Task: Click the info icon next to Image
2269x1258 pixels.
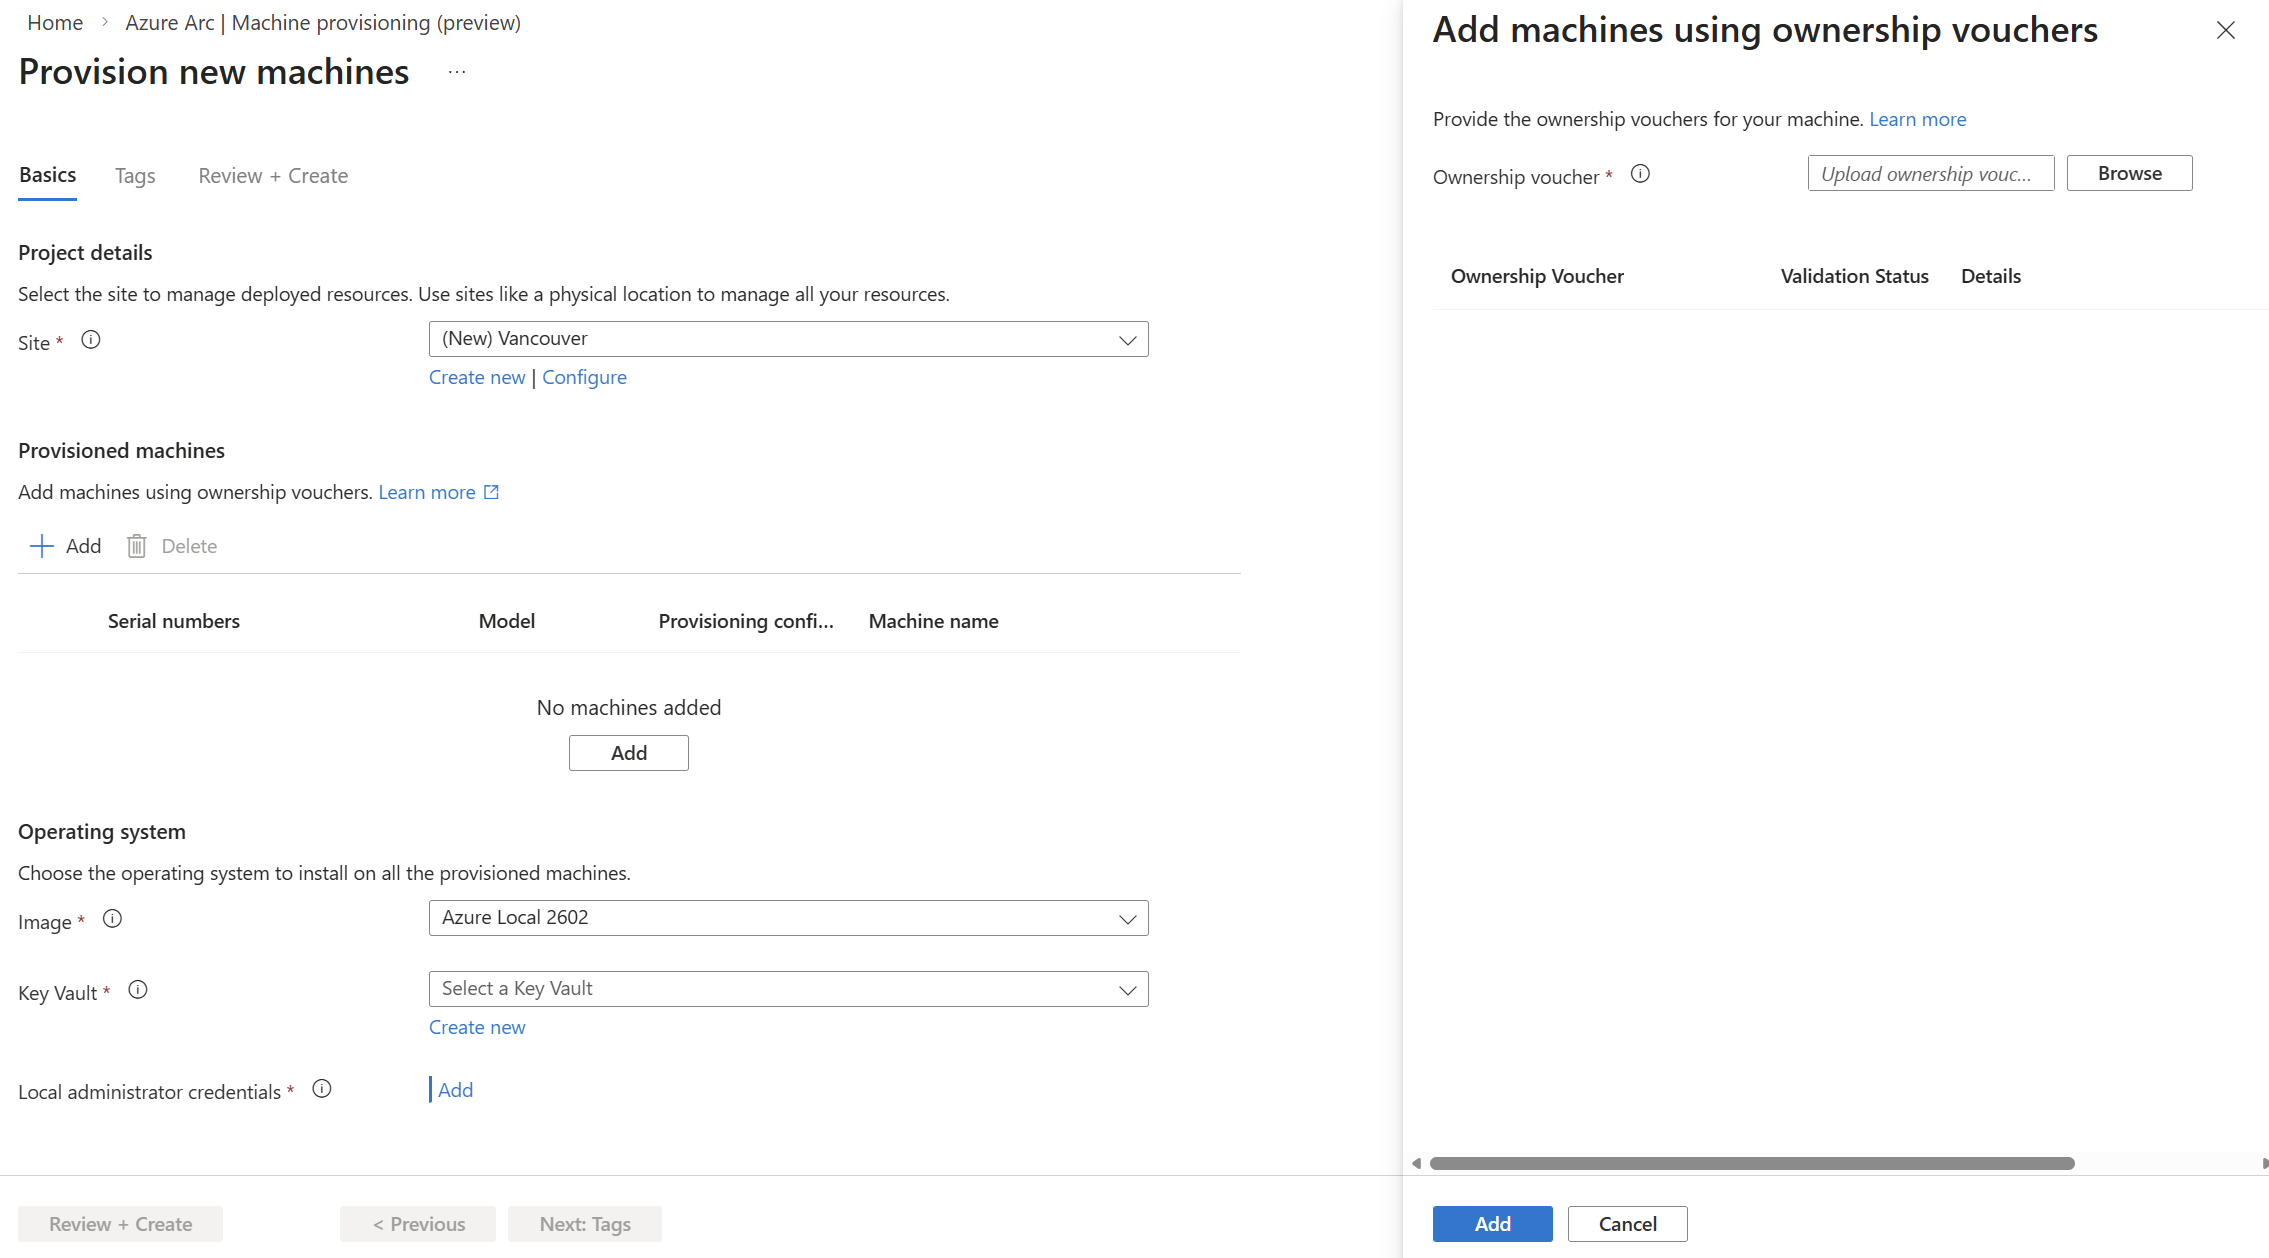Action: pos(112,919)
